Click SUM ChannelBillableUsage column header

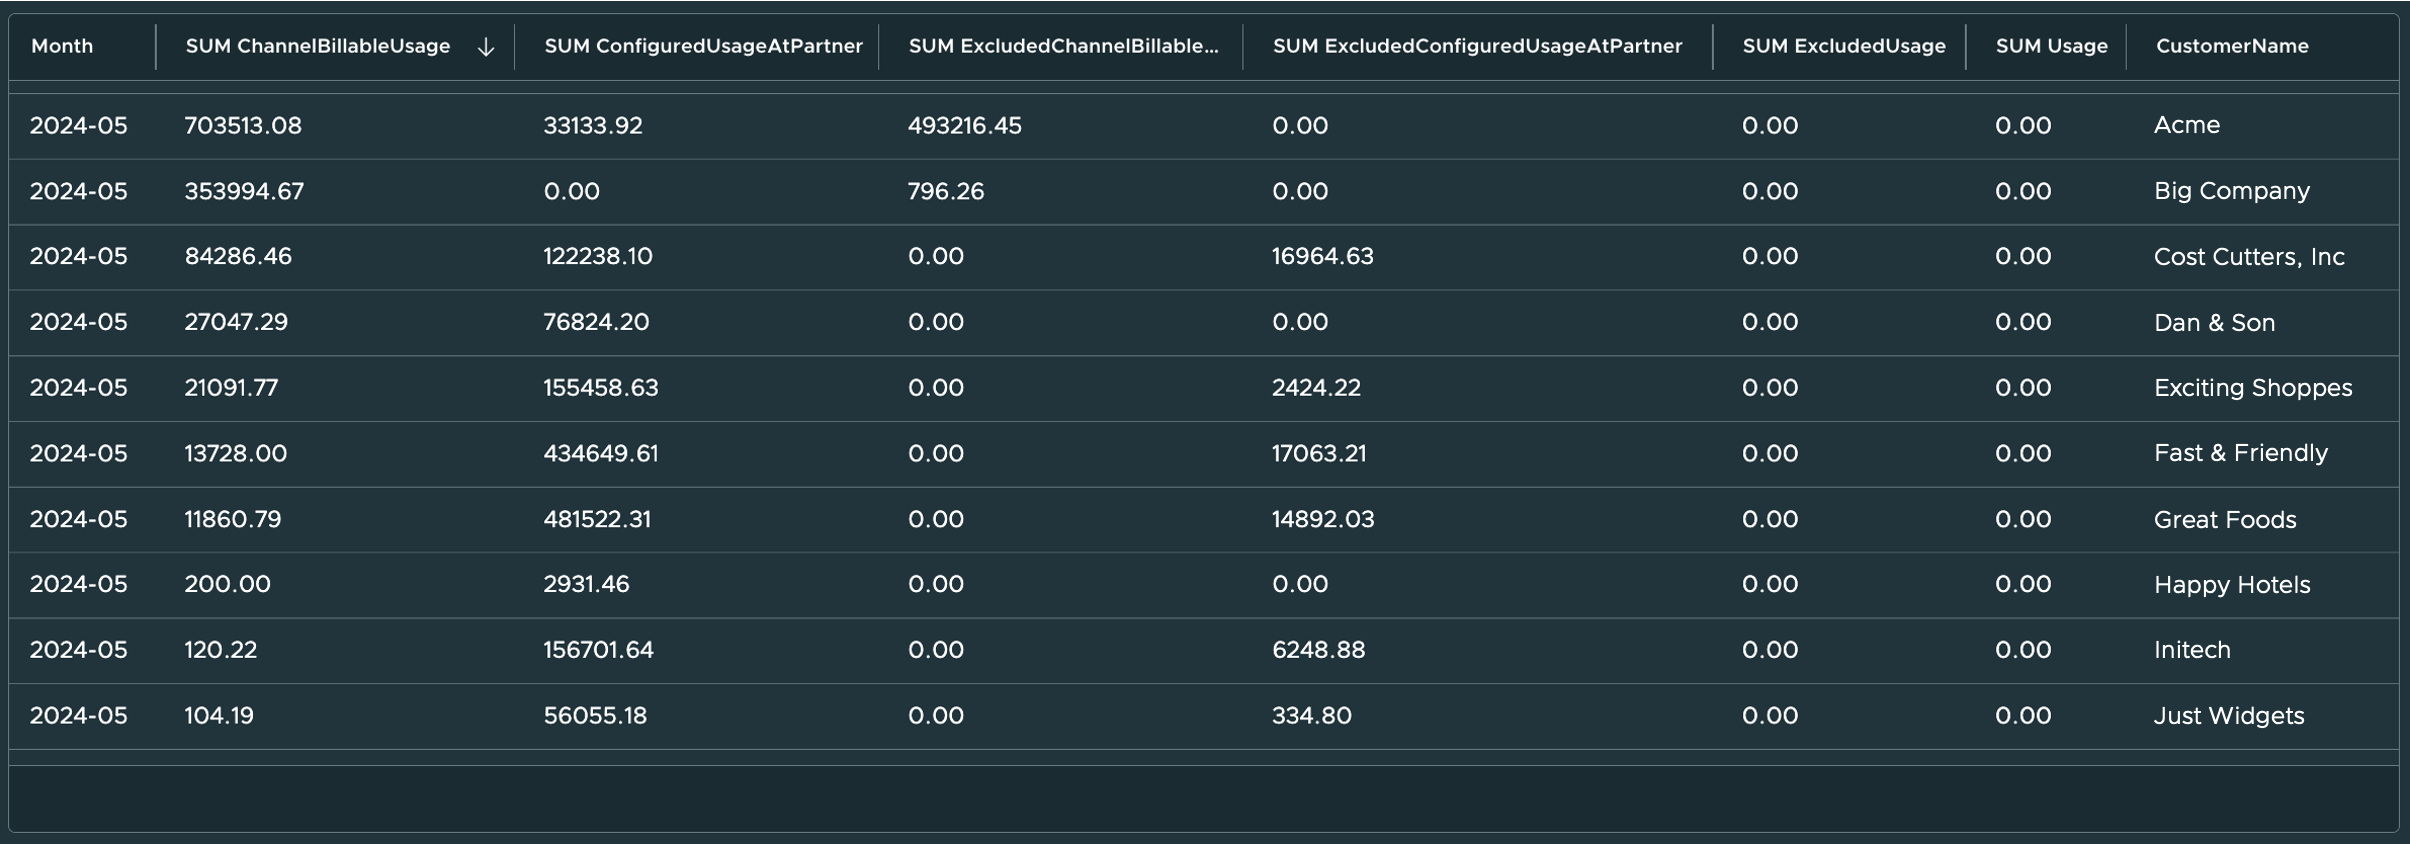pyautogui.click(x=318, y=46)
